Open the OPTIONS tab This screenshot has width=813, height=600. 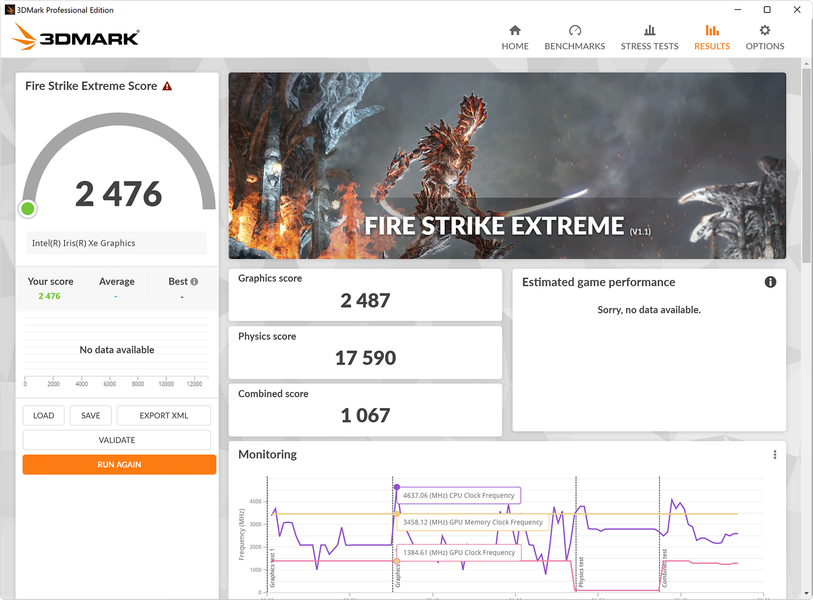(765, 38)
